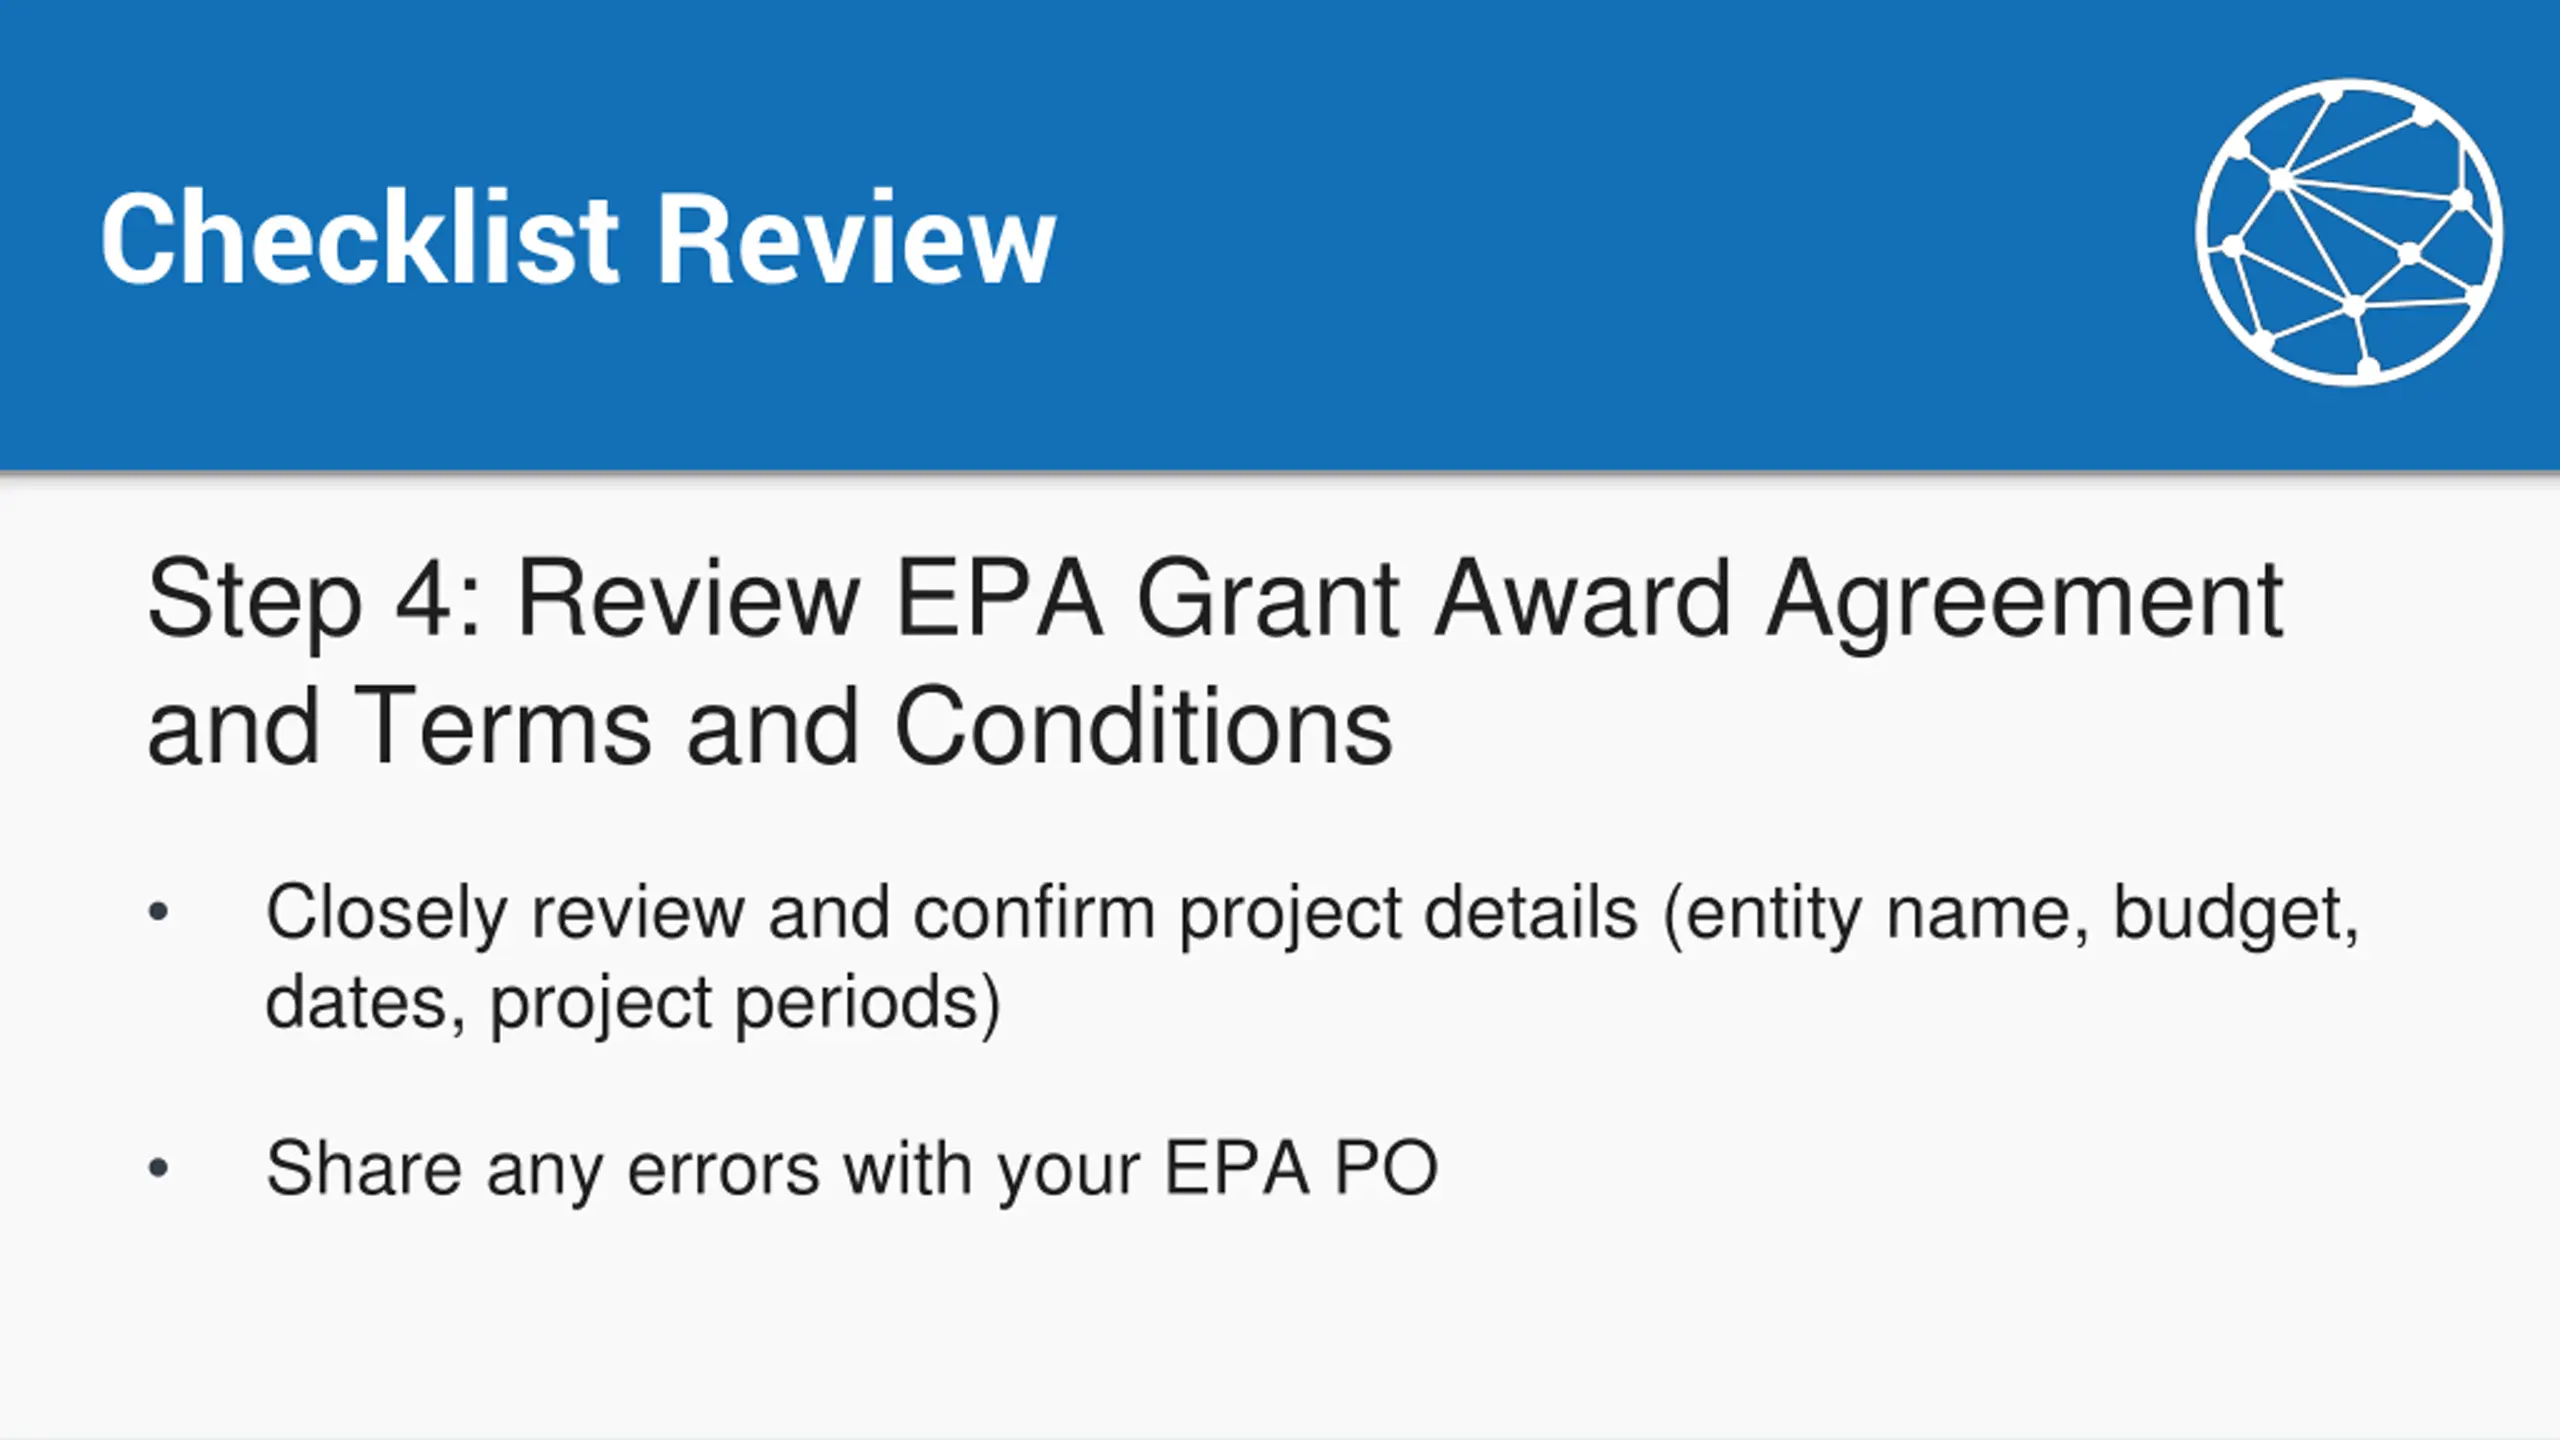This screenshot has width=2560, height=1440.
Task: Click the second bullet point marker
Action: (x=158, y=1167)
